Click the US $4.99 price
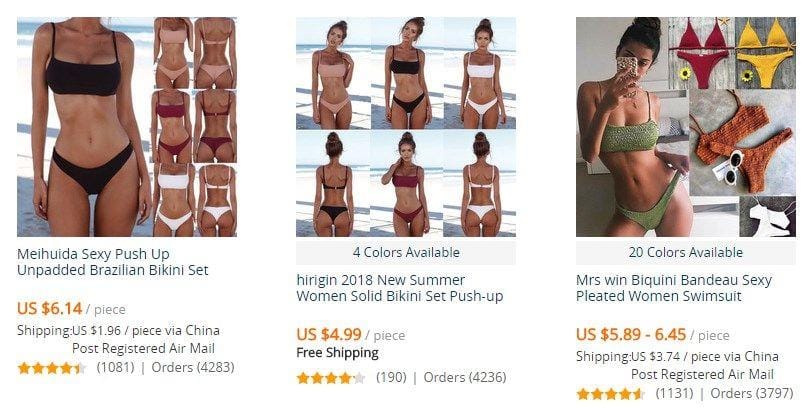The width and height of the screenshot is (812, 411). pyautogui.click(x=329, y=334)
